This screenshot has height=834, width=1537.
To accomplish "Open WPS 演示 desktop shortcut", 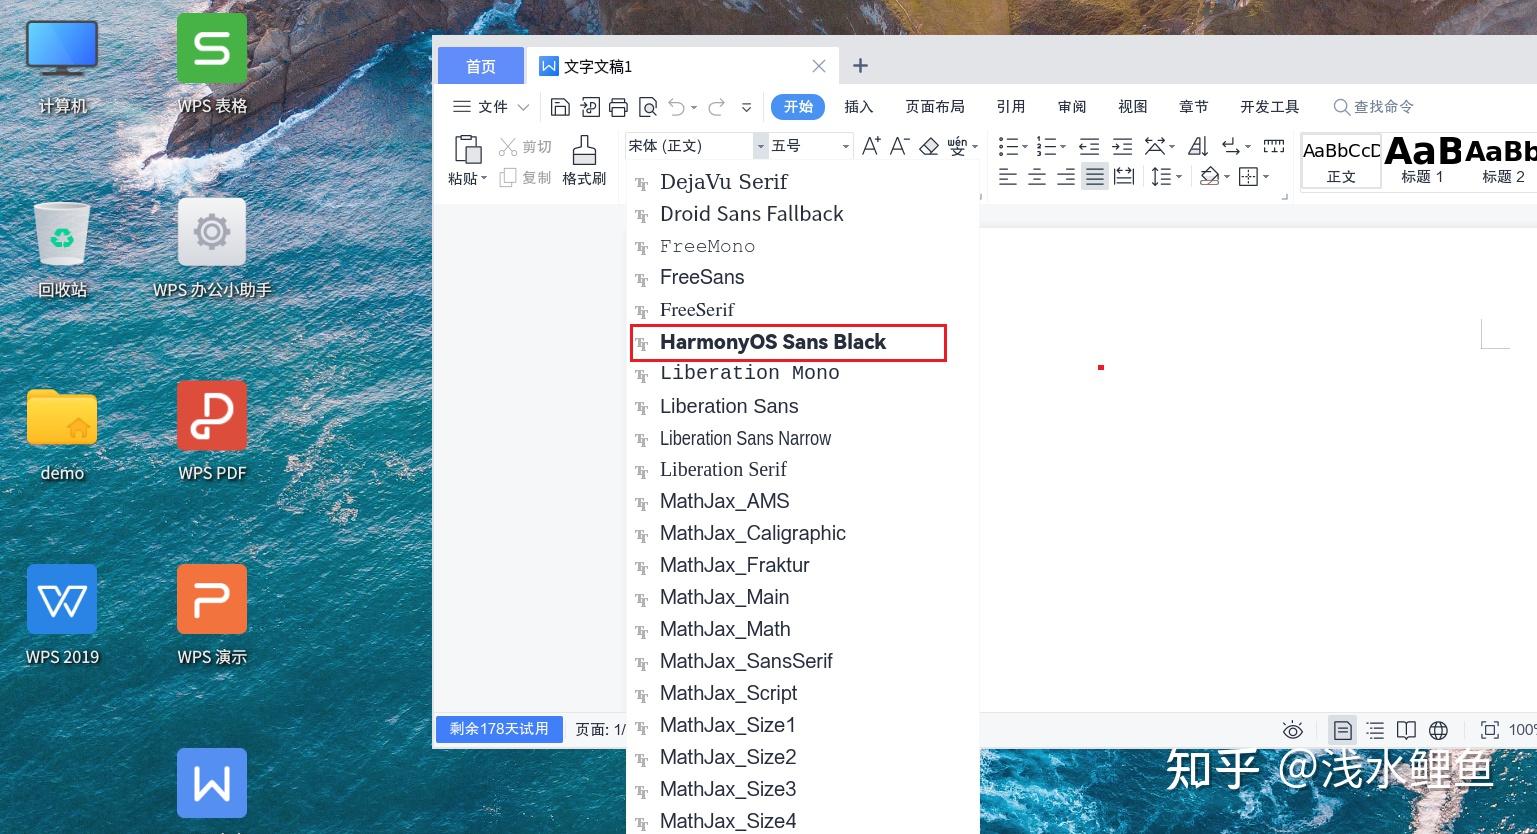I will click(212, 615).
